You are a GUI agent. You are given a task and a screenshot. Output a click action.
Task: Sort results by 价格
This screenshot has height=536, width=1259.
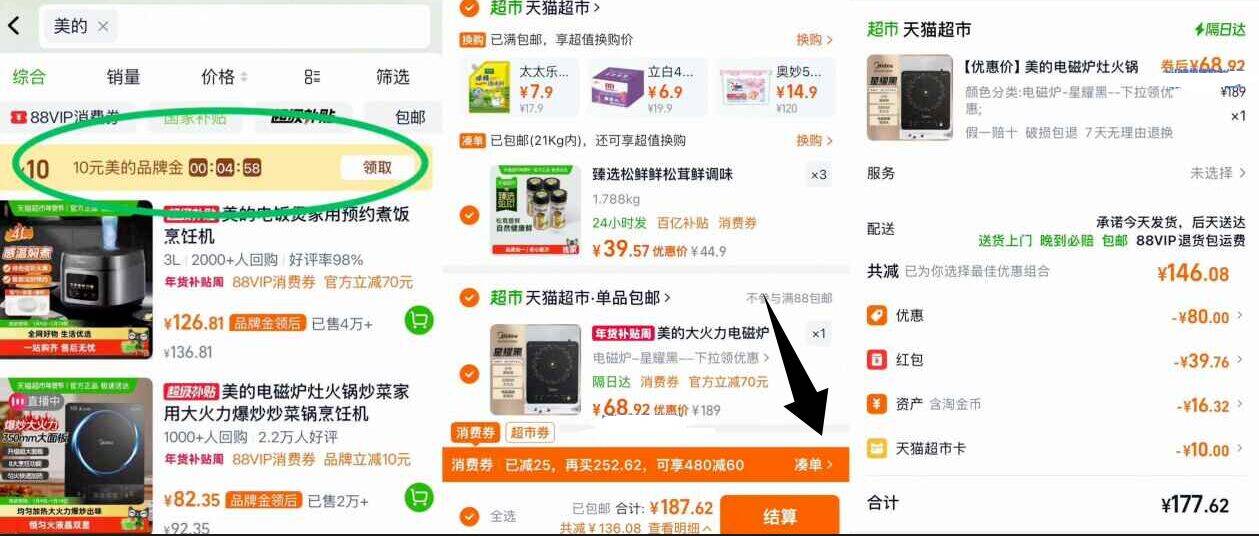(x=224, y=77)
